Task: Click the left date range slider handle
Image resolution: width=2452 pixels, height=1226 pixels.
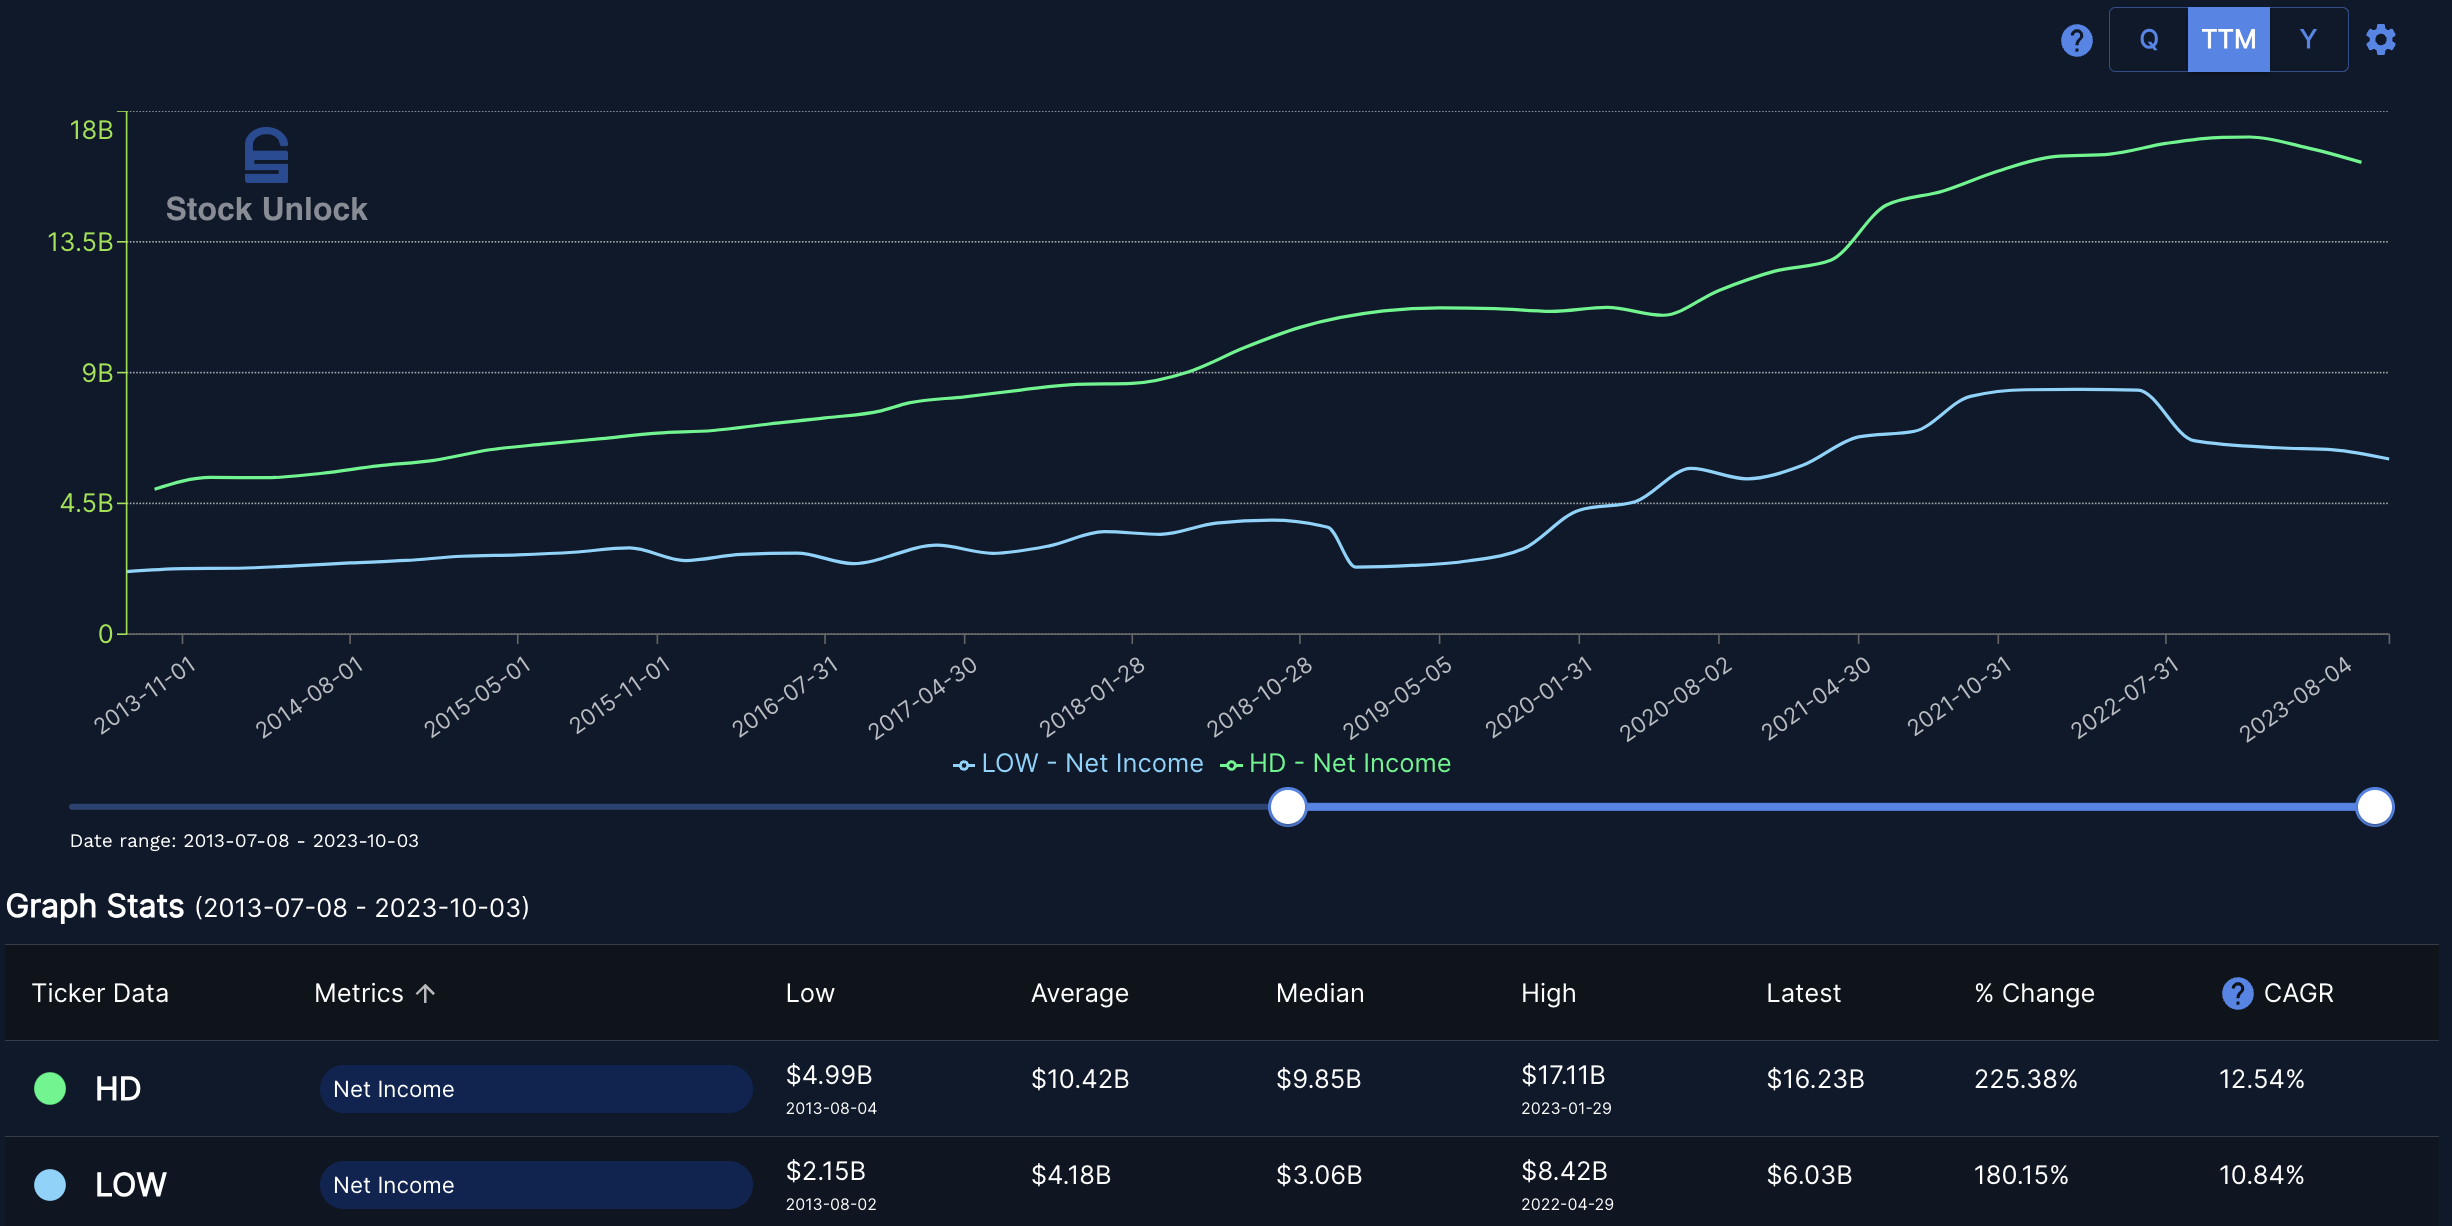Action: tap(1288, 807)
